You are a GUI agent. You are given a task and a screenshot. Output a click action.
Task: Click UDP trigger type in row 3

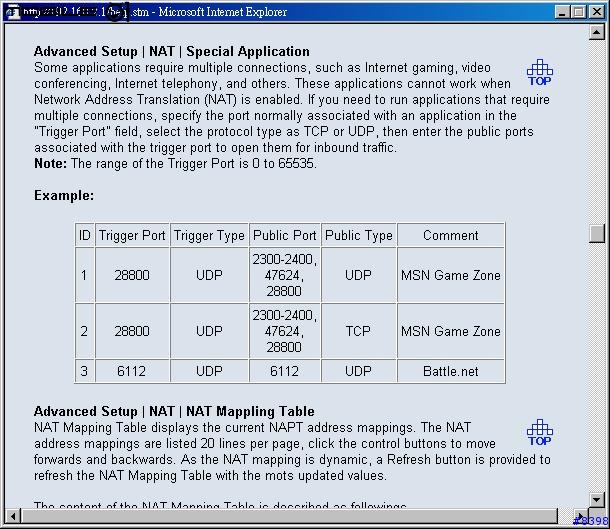point(209,371)
